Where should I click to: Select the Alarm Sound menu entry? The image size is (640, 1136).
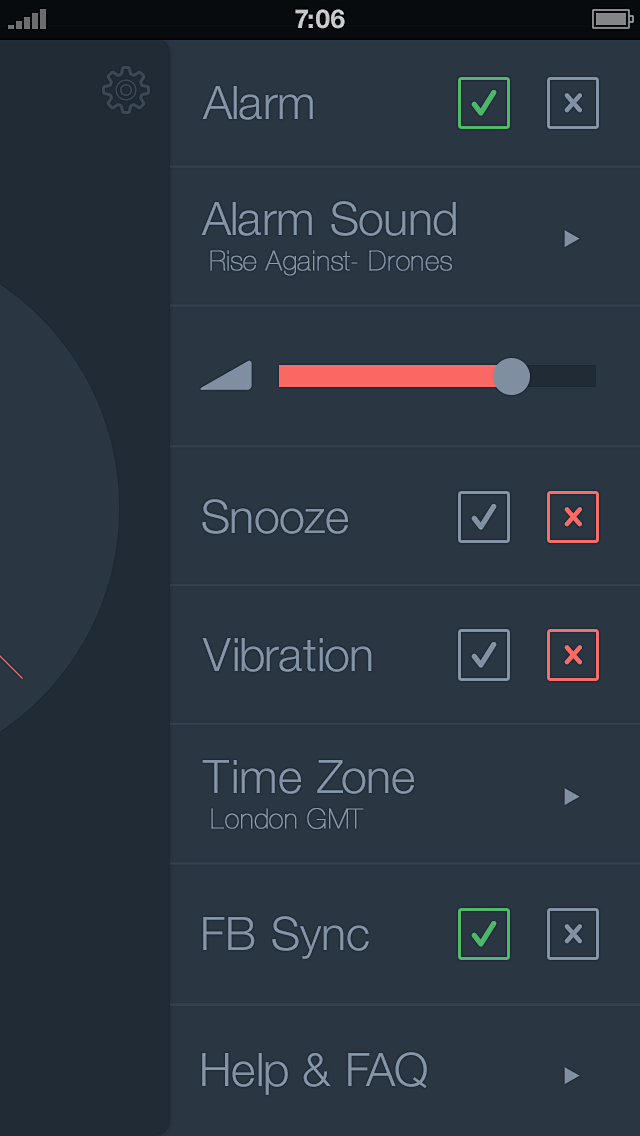405,236
